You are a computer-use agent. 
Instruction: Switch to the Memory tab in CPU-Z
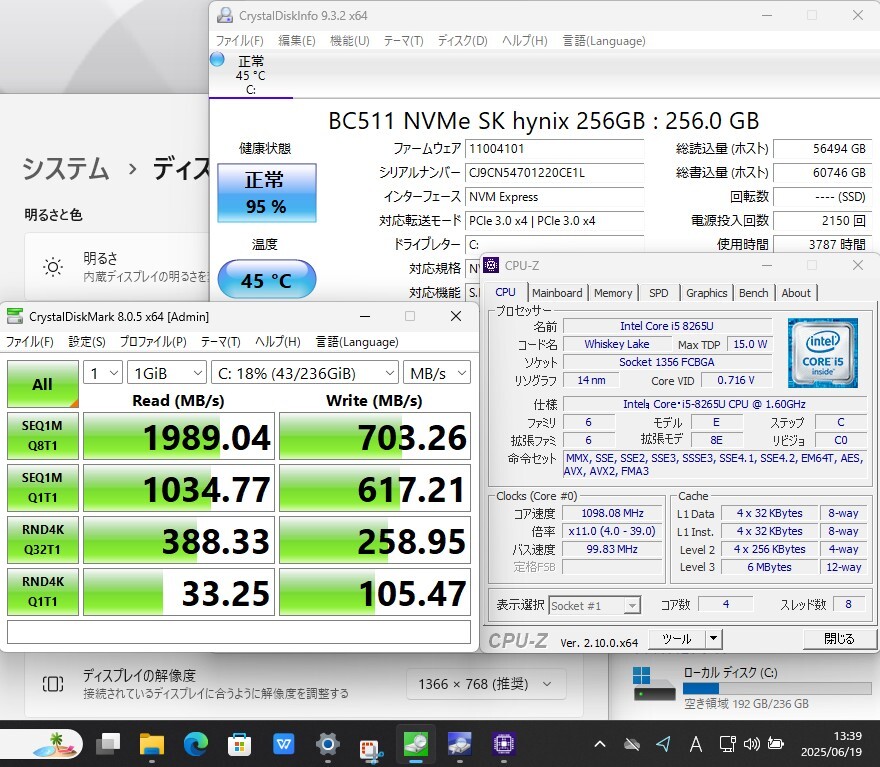(613, 293)
